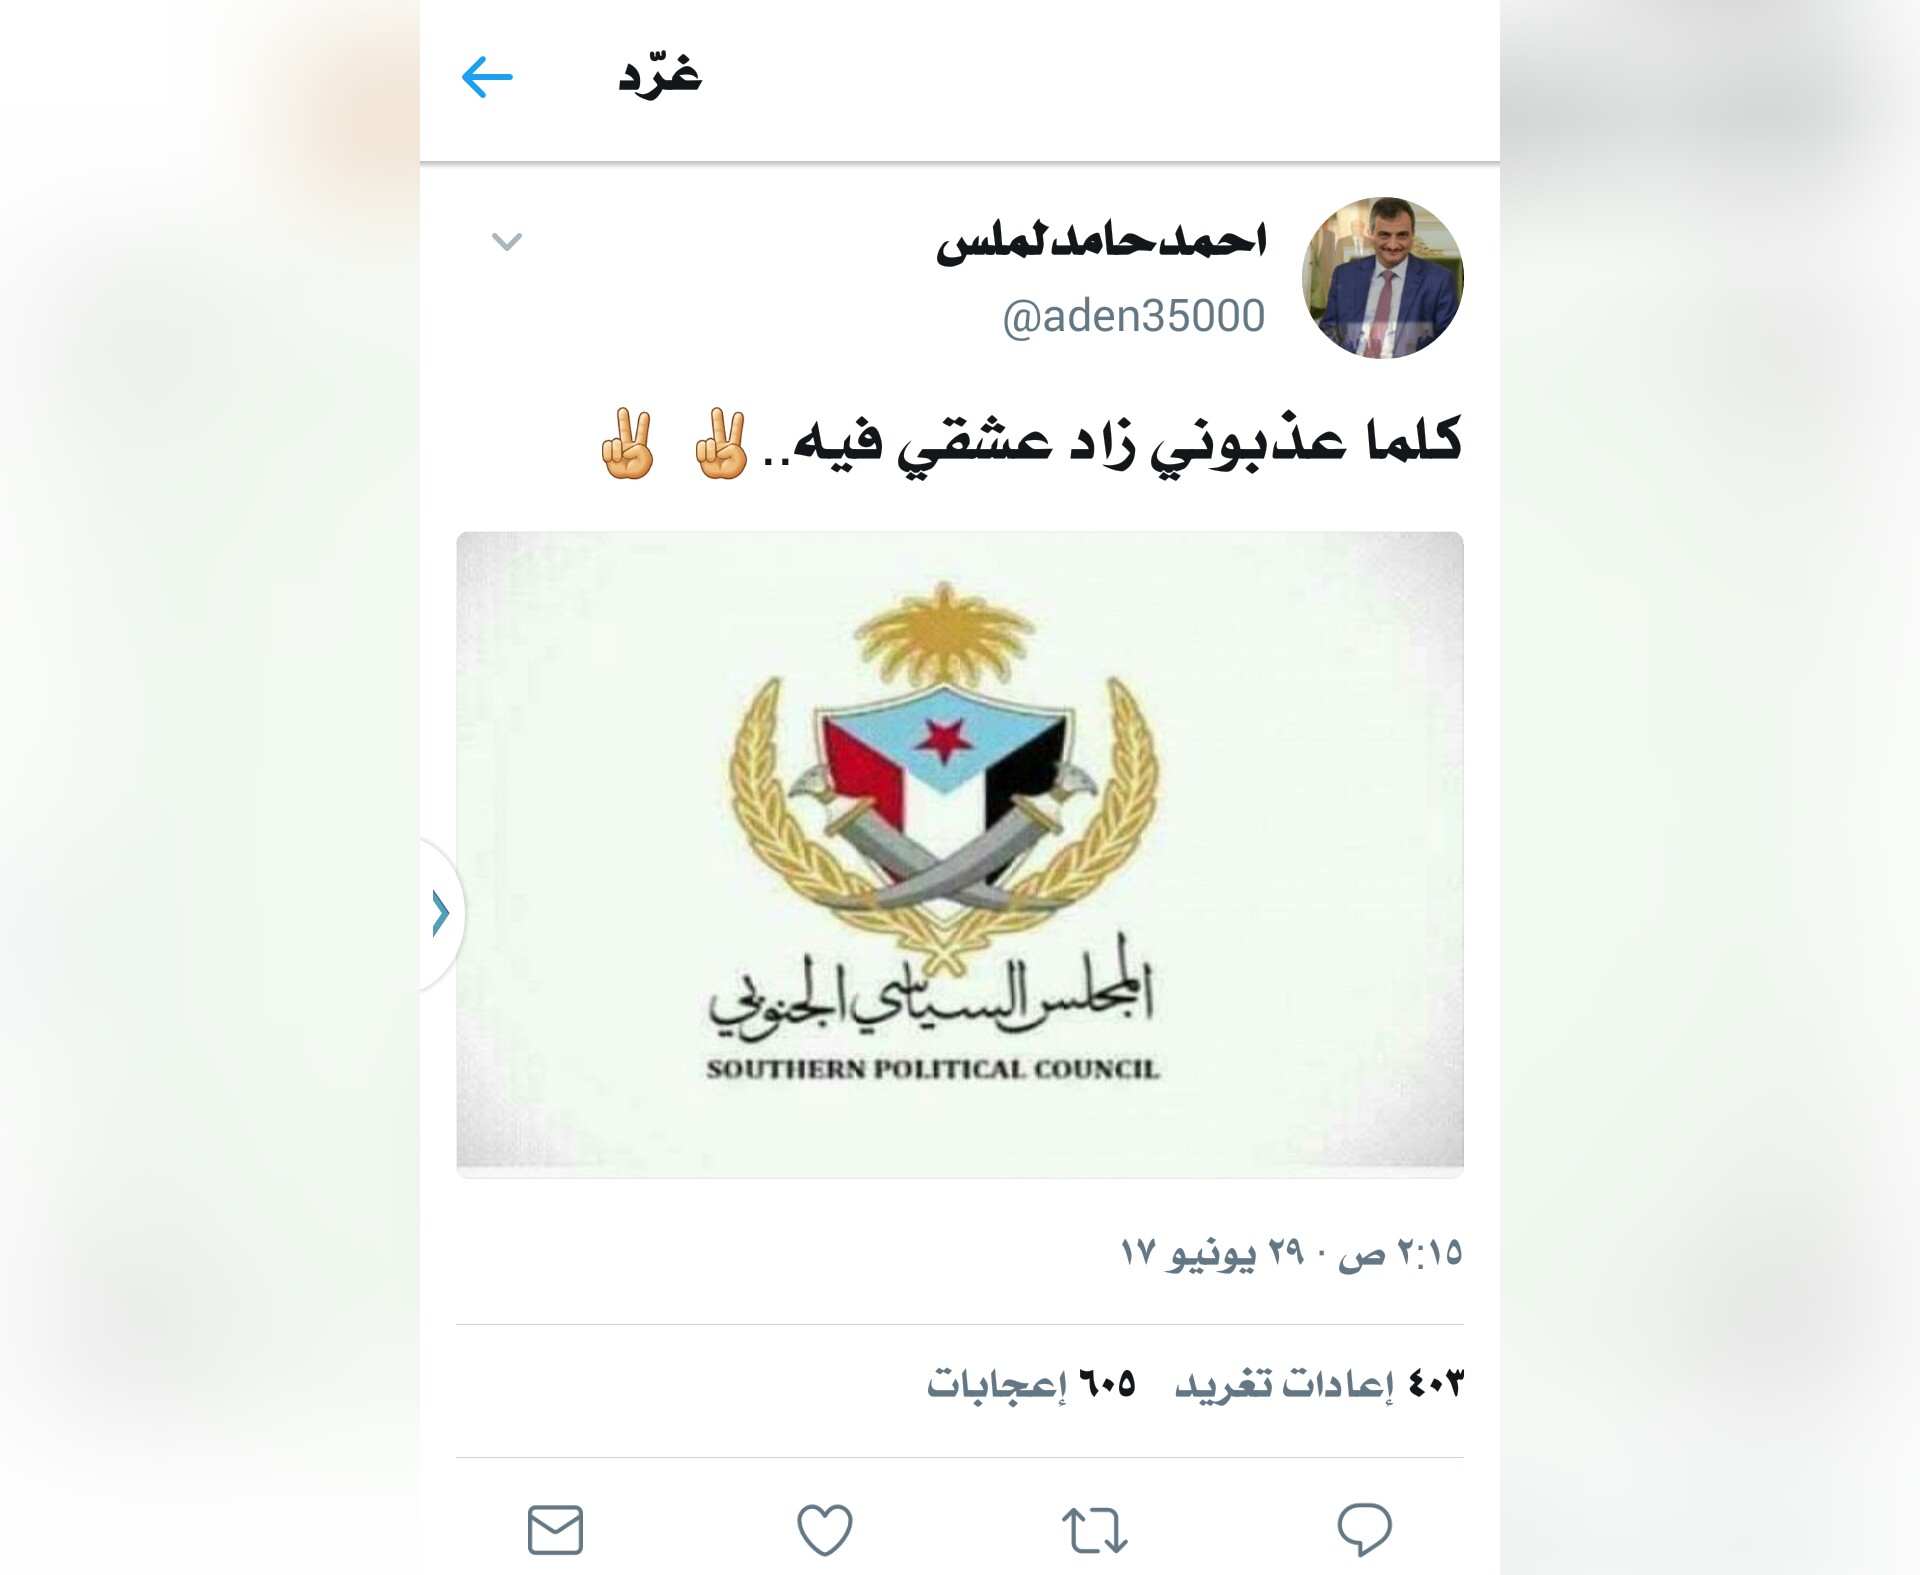
Task: View the Southern Political Council image
Action: tap(960, 854)
